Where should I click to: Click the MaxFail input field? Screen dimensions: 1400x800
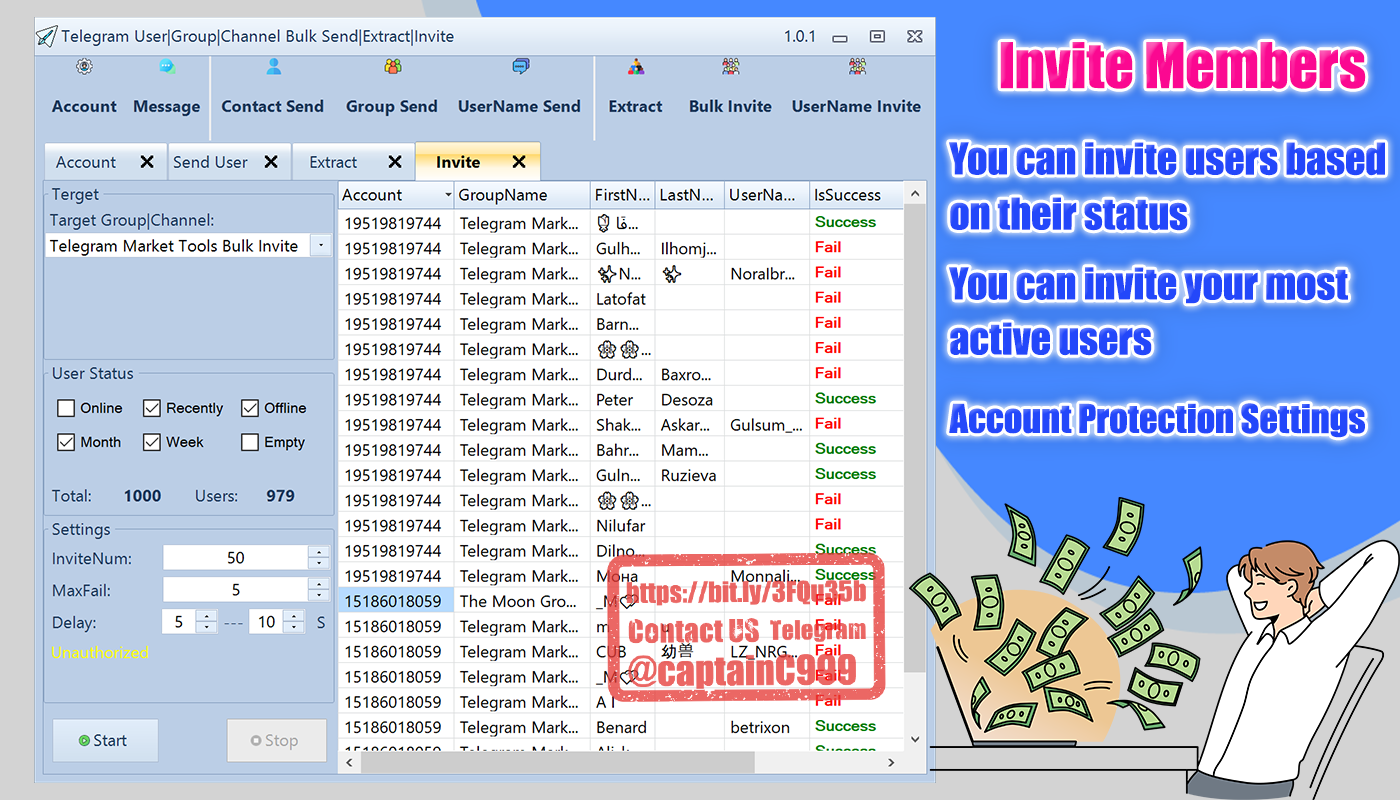click(236, 590)
